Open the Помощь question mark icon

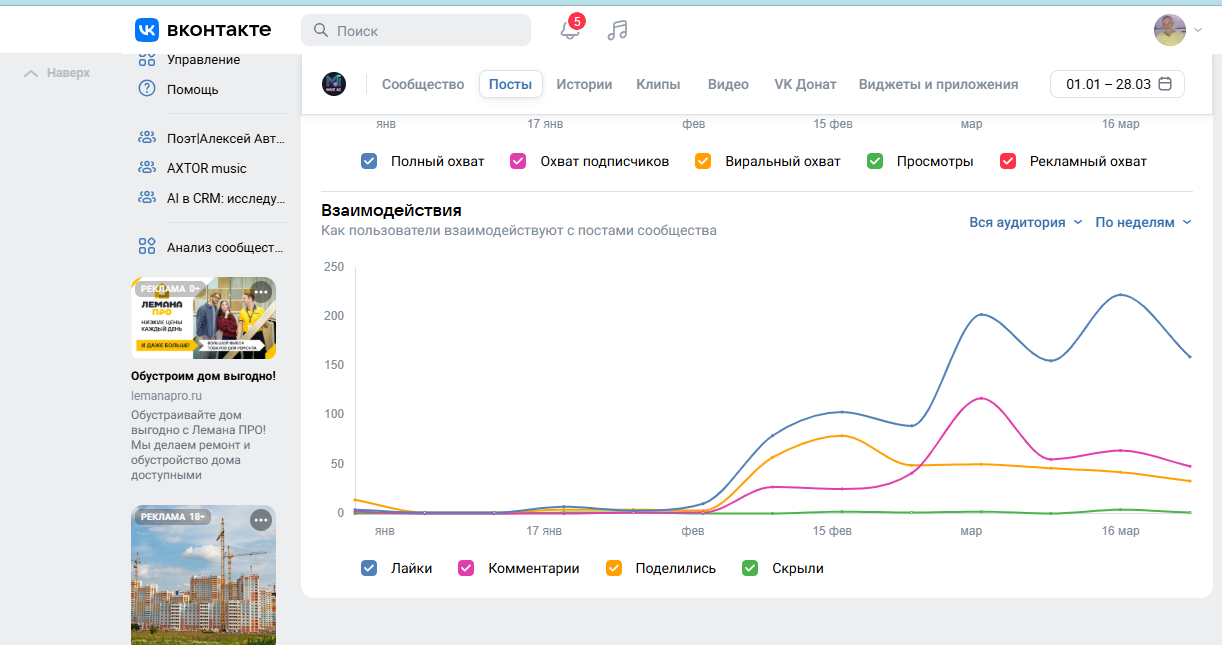pos(147,89)
